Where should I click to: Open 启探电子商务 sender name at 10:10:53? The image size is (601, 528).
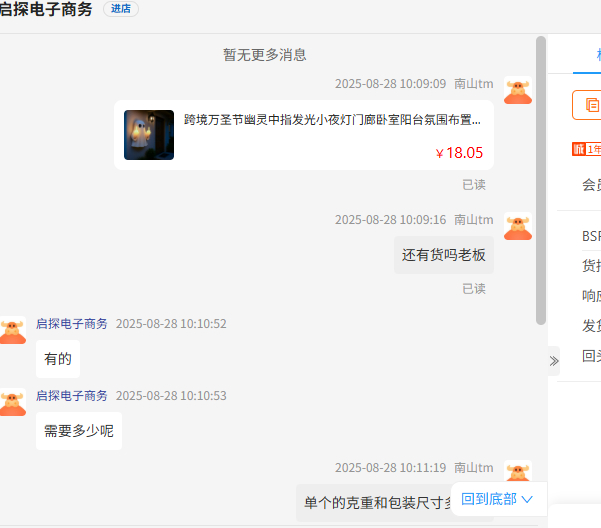click(x=72, y=395)
